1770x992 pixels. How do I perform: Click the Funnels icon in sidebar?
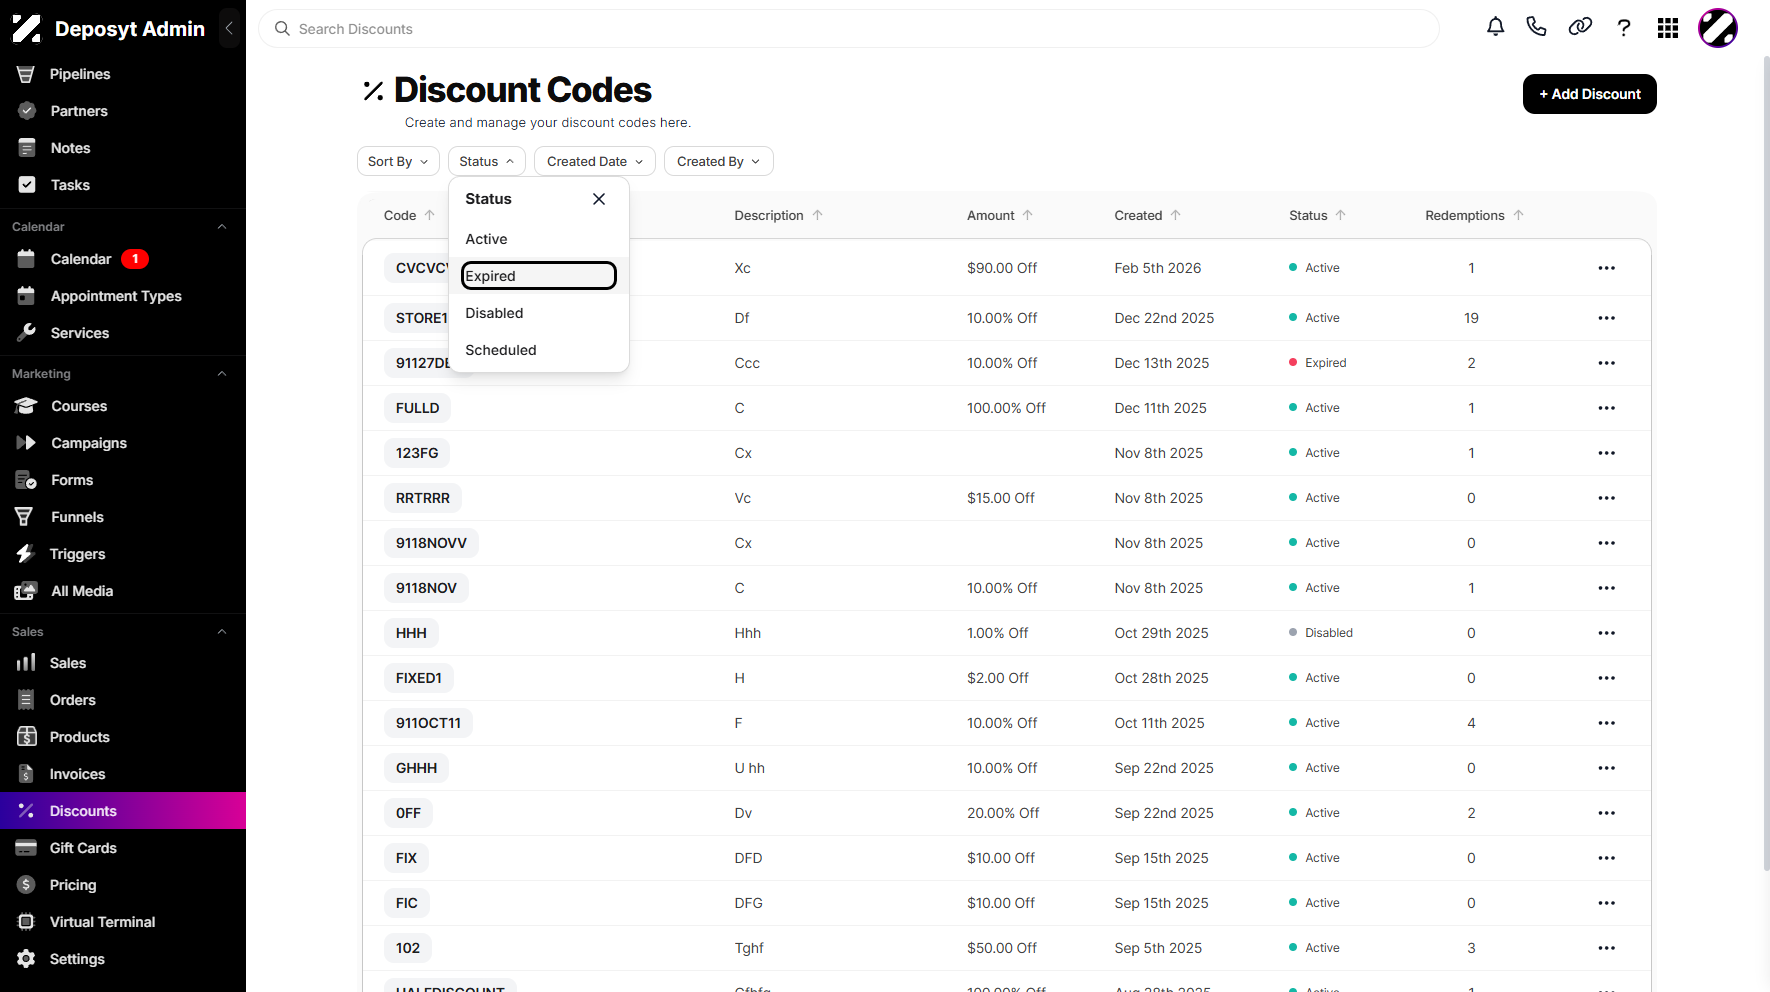point(26,517)
